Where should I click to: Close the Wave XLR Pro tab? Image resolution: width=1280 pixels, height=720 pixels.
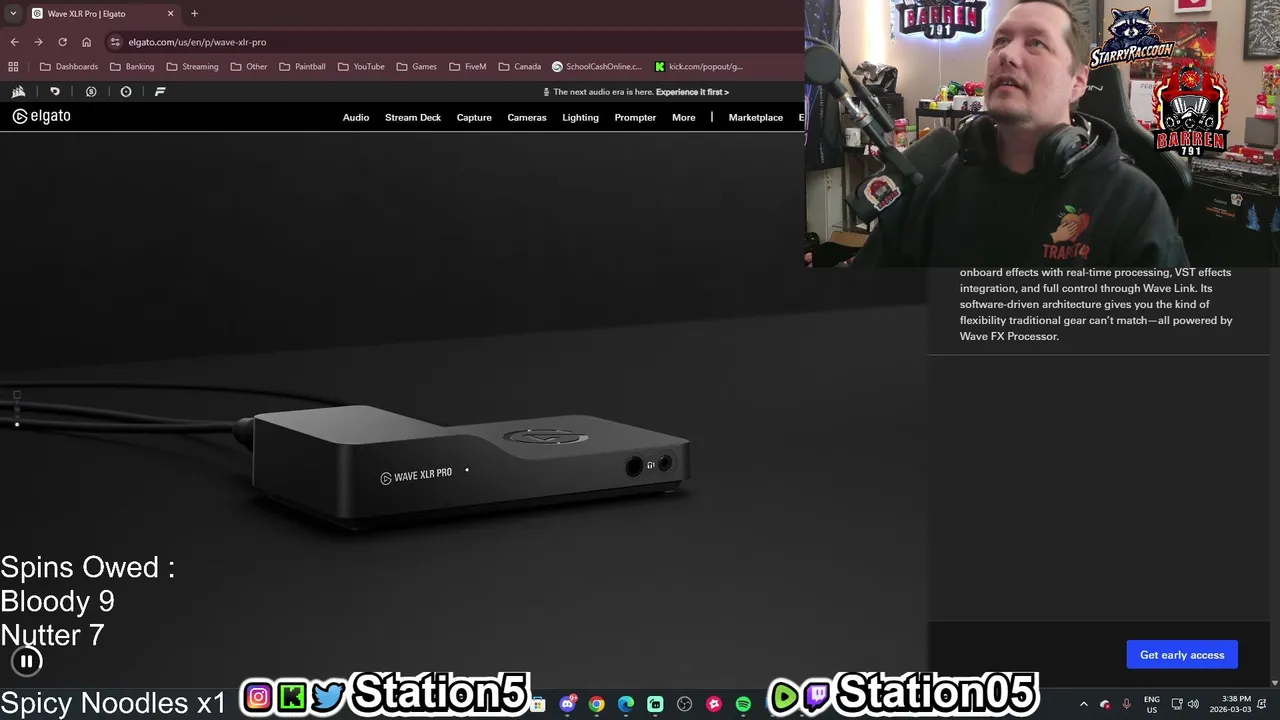170,14
